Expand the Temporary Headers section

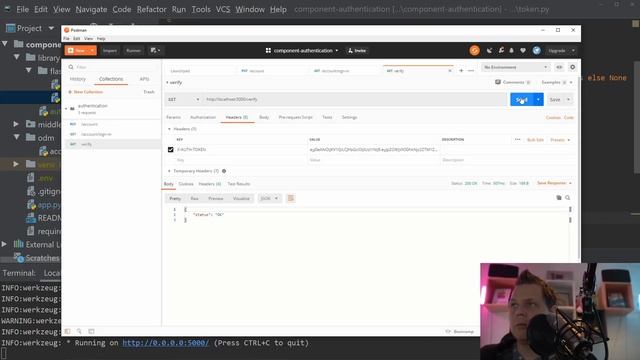[169, 171]
